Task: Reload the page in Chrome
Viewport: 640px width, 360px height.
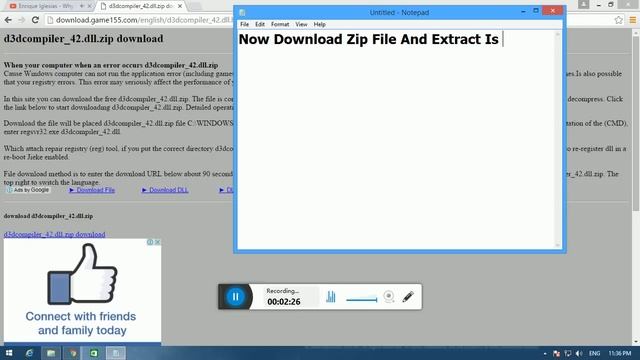Action: pyautogui.click(x=35, y=20)
